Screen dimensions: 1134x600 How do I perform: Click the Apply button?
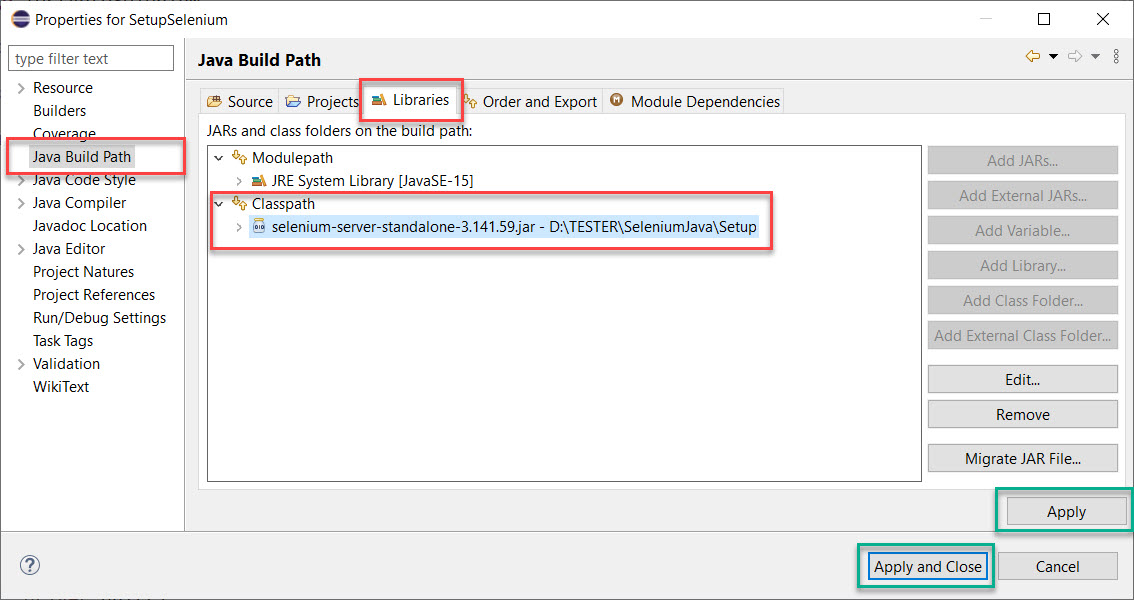coord(1066,512)
